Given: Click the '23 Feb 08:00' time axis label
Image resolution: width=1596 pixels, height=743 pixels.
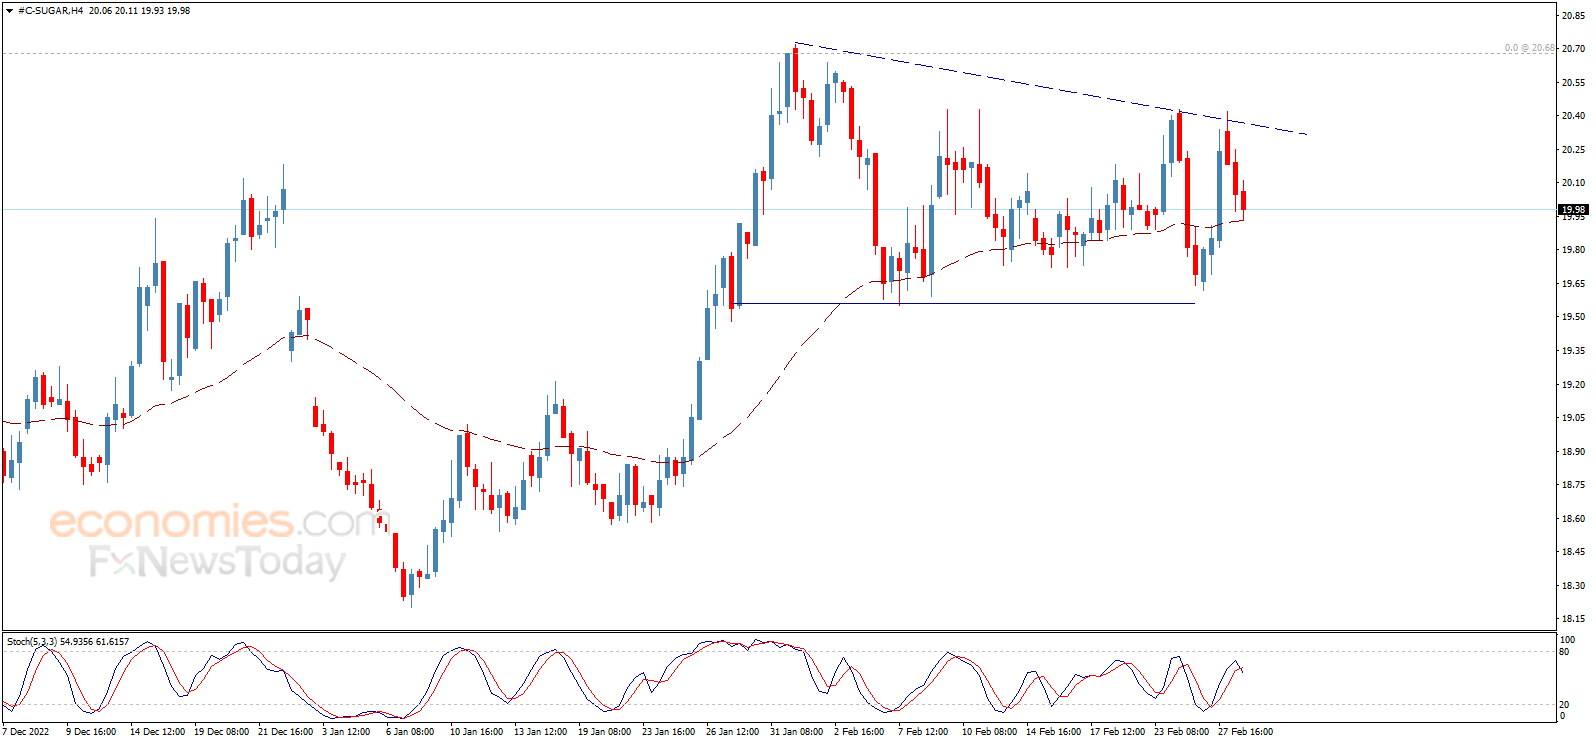Looking at the screenshot, I should (x=1181, y=732).
